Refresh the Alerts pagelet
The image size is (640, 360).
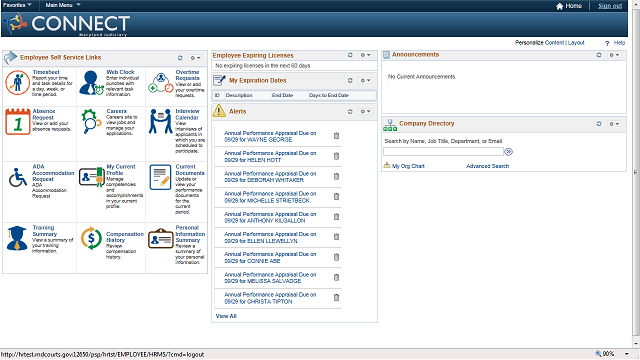(350, 111)
